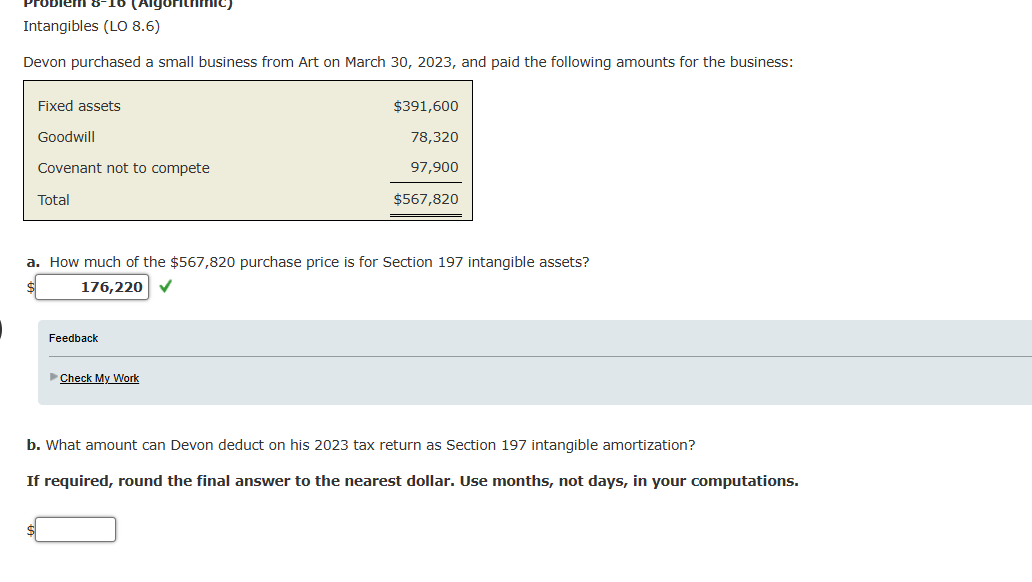The height and width of the screenshot is (582, 1032).
Task: Select the Fixed assets amount $391,600
Action: tap(426, 105)
